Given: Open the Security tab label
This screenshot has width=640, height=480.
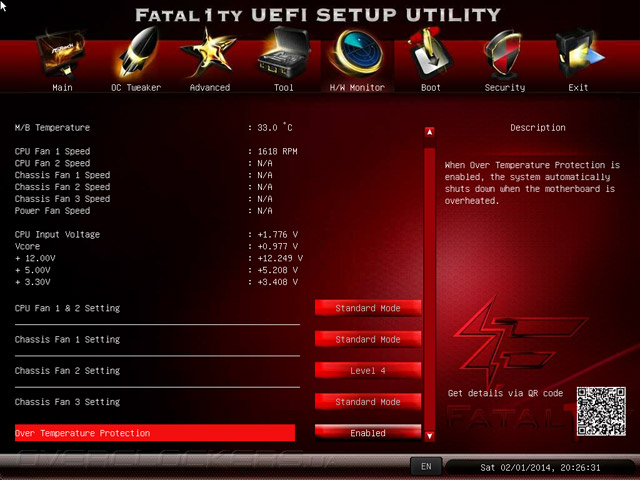Looking at the screenshot, I should (505, 88).
